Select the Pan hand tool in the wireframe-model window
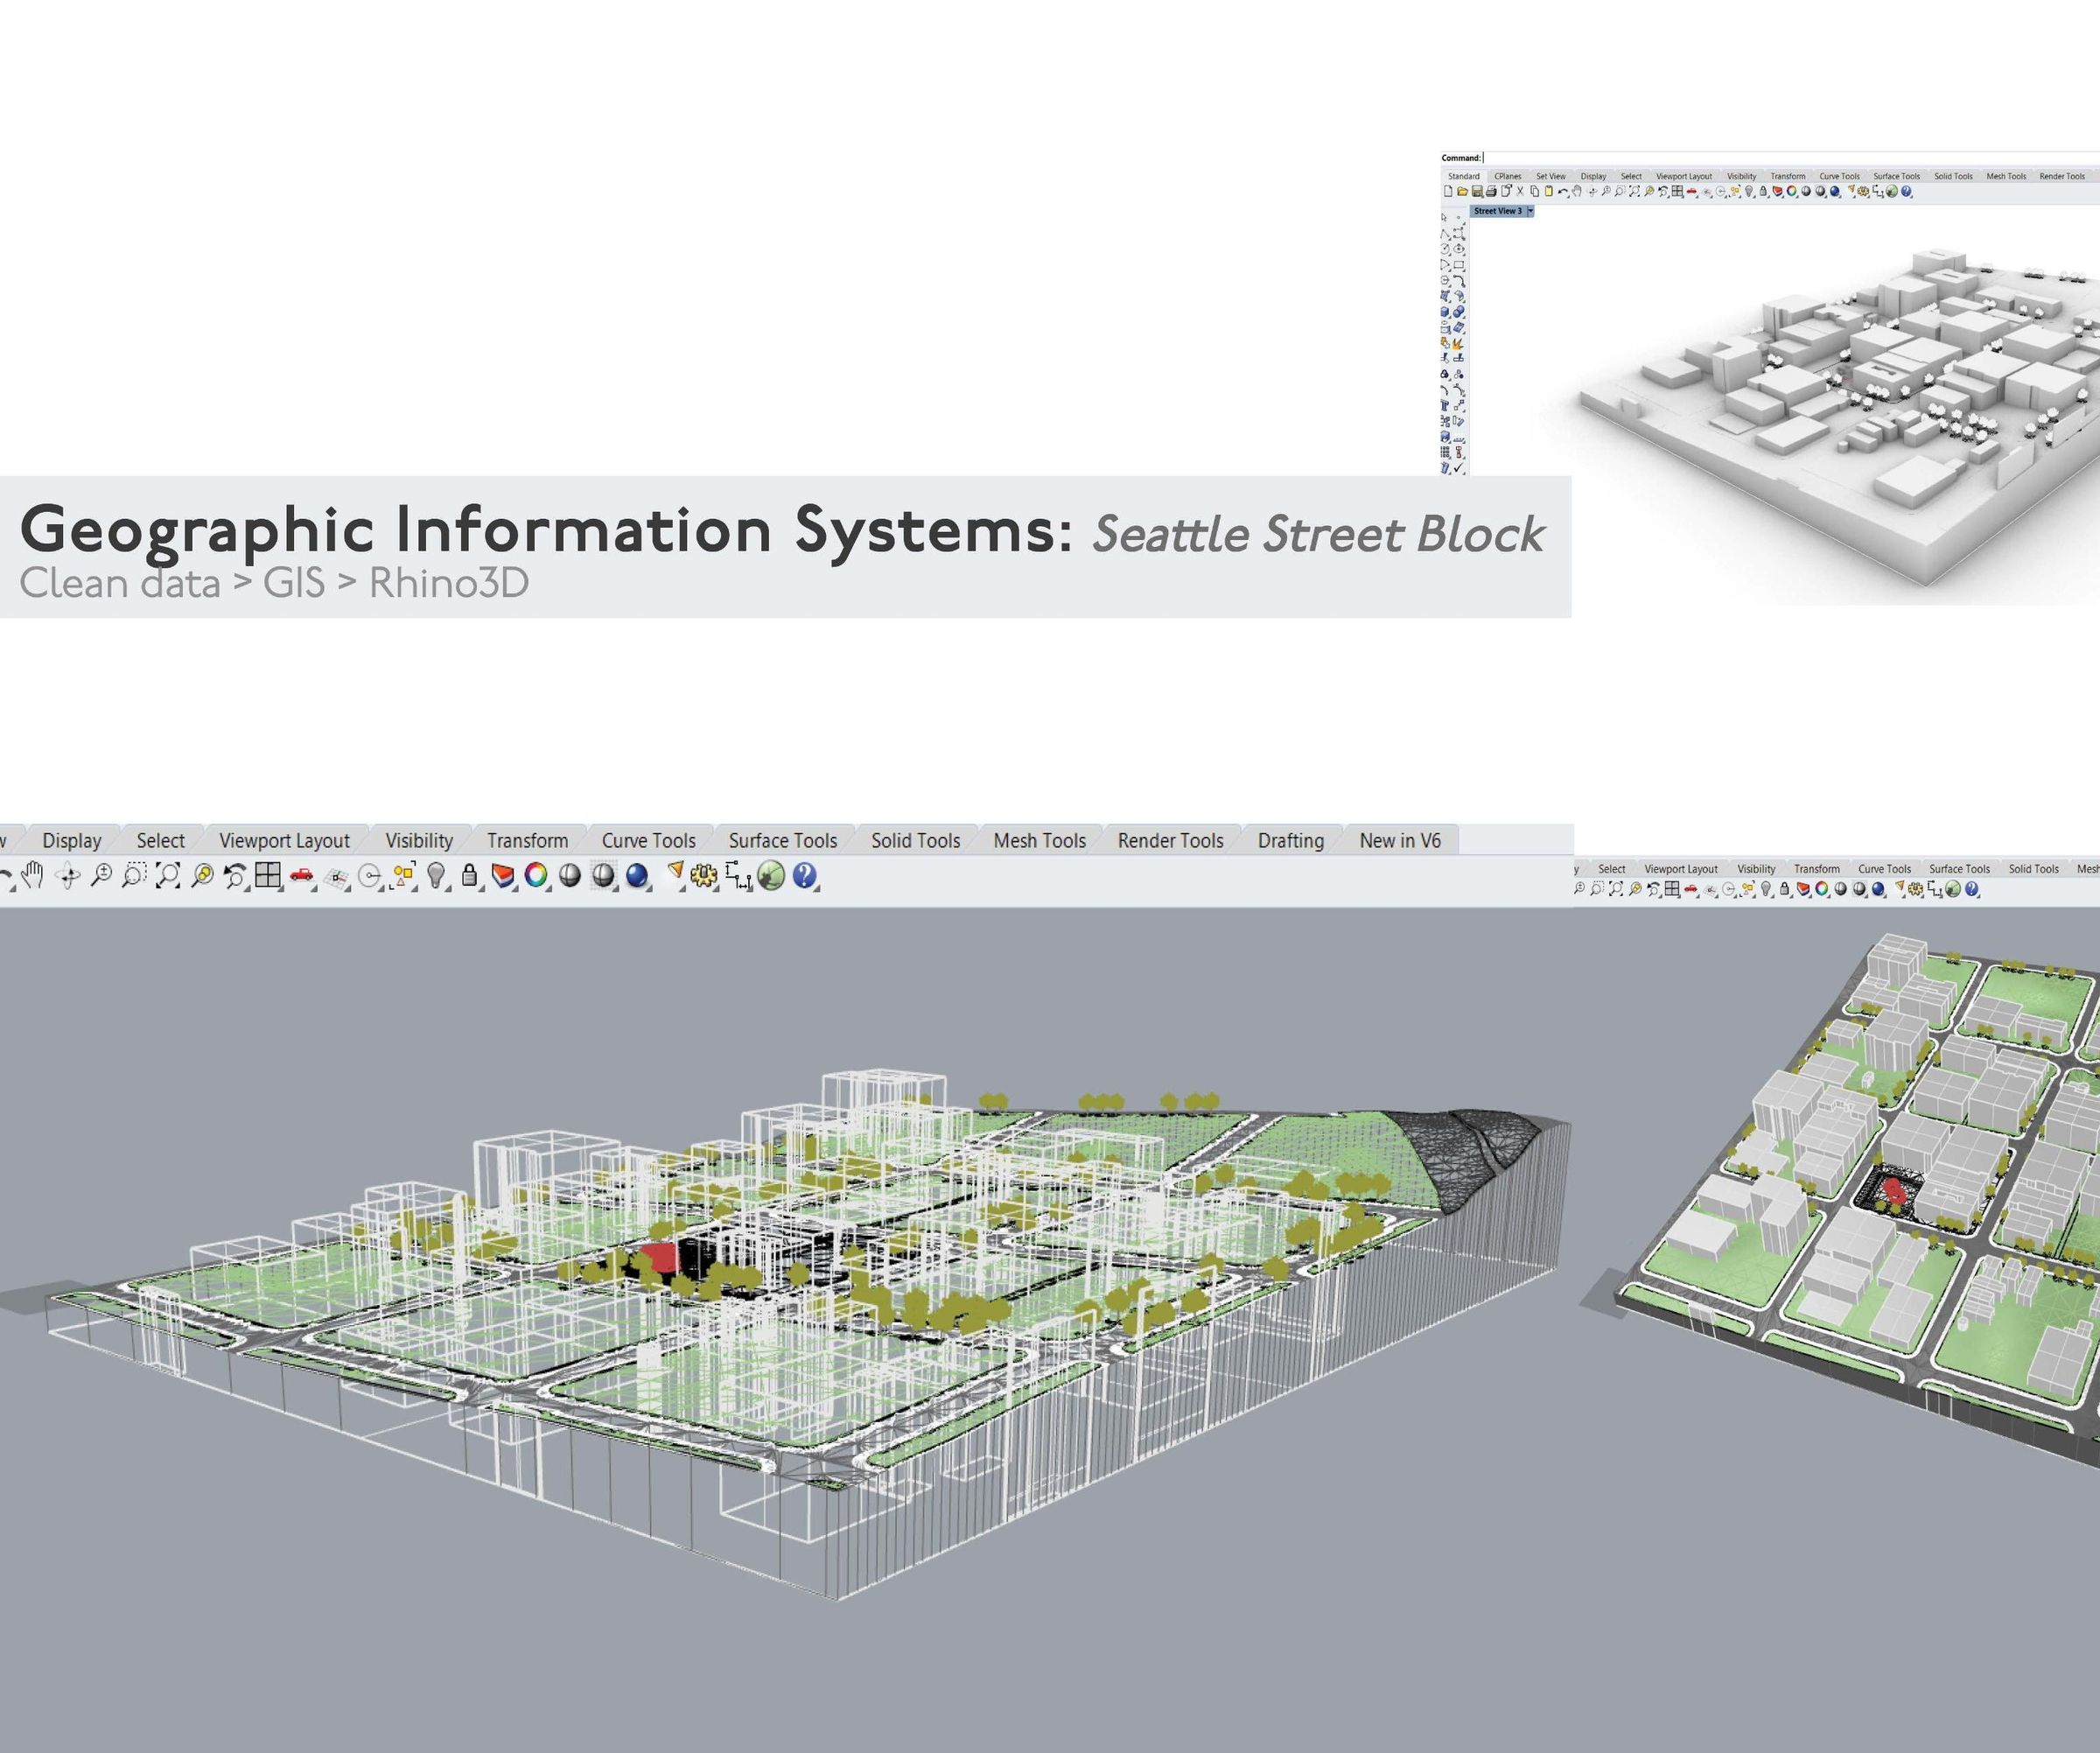 click(x=33, y=876)
